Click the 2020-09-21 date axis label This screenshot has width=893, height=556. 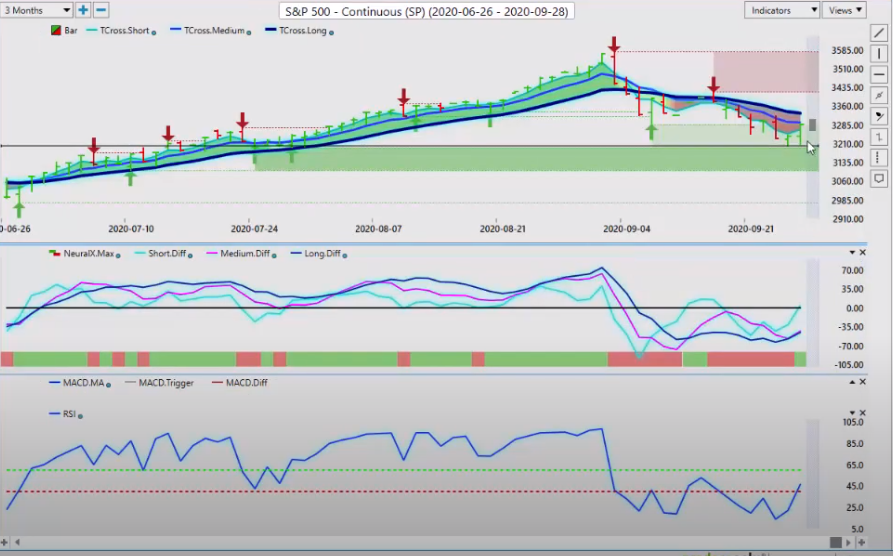751,228
